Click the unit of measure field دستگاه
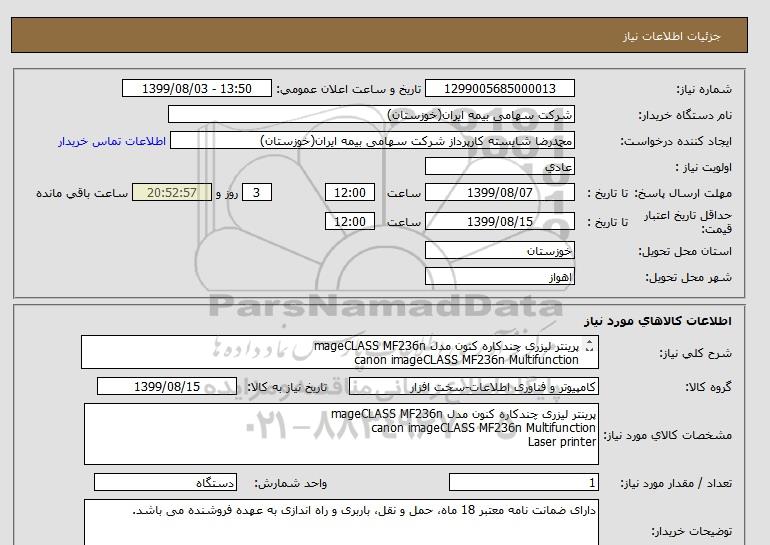The image size is (770, 545). (x=165, y=483)
